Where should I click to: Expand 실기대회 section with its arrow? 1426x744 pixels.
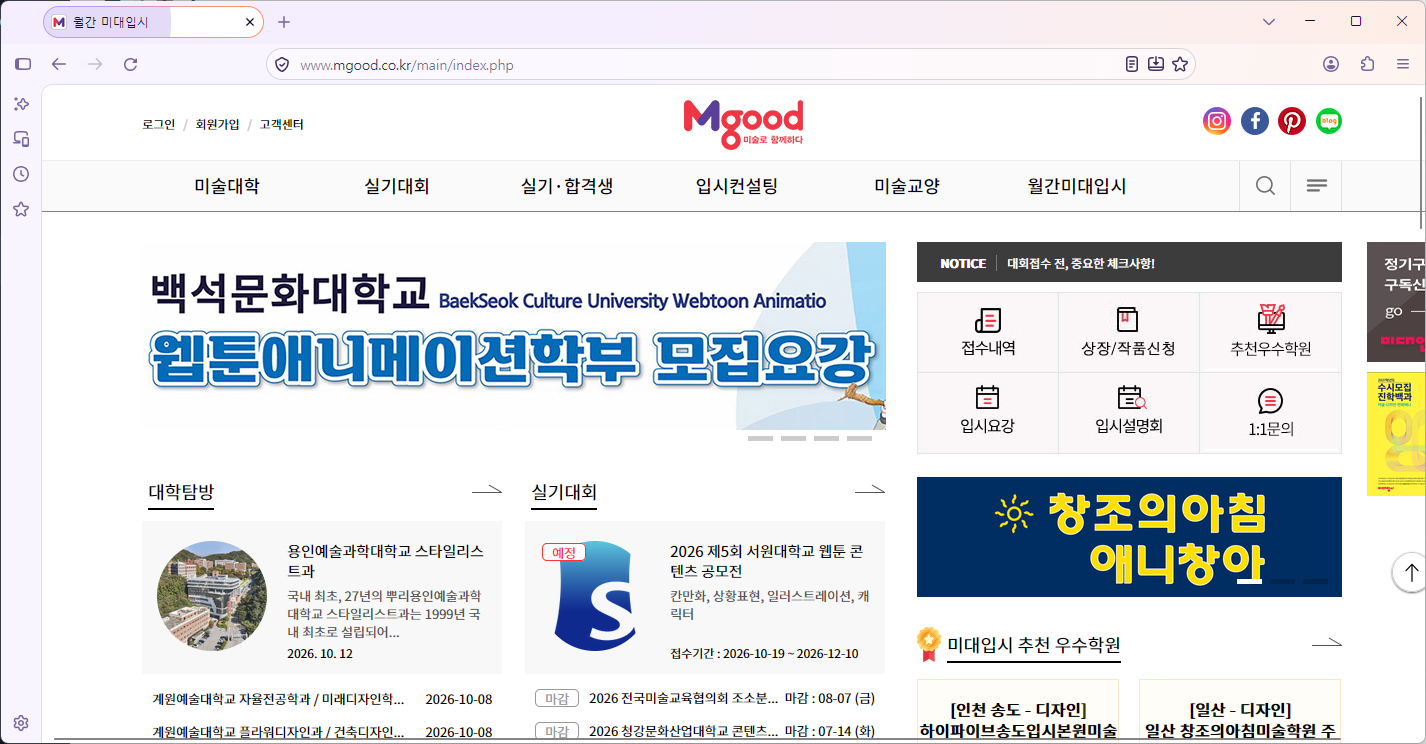[x=870, y=490]
